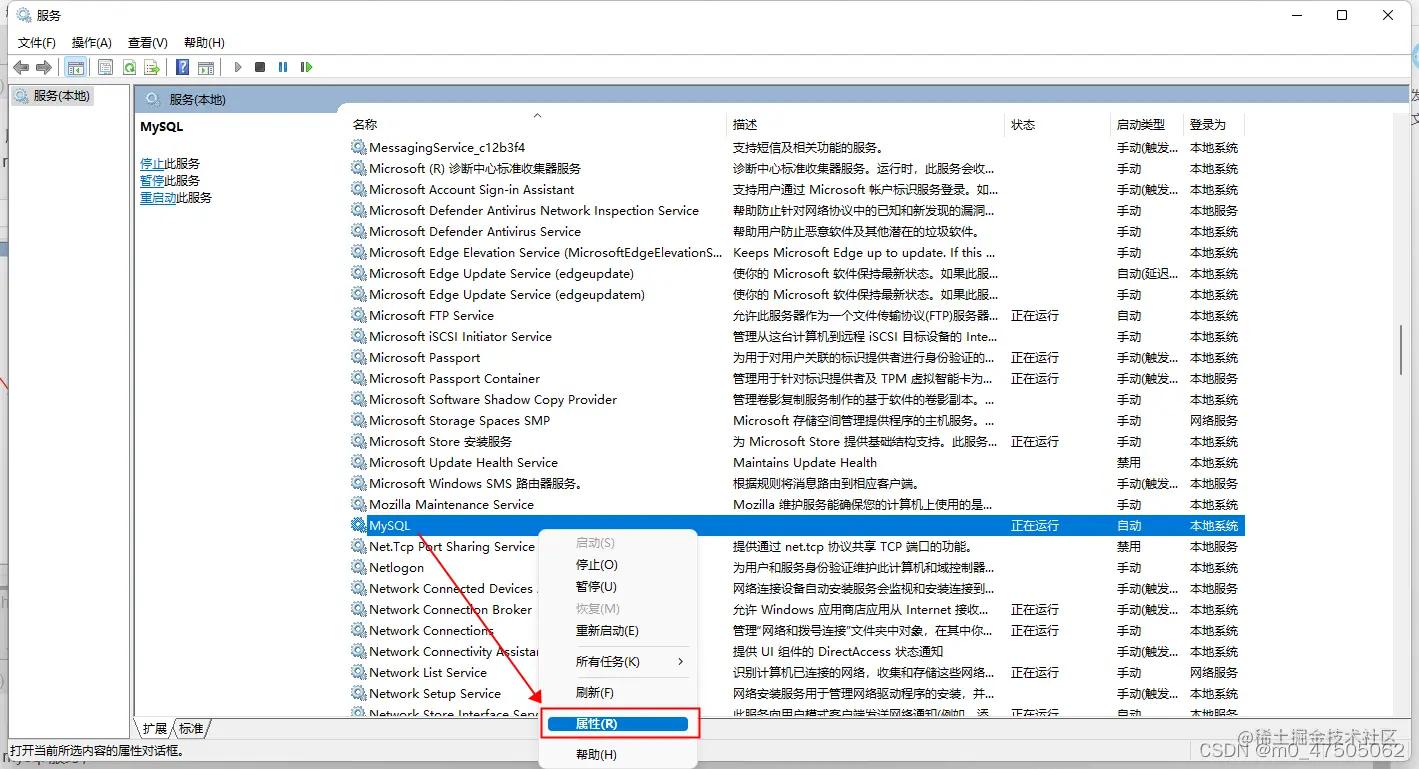The height and width of the screenshot is (769, 1419).
Task: Click the green Refresh toolbar icon
Action: tap(129, 67)
